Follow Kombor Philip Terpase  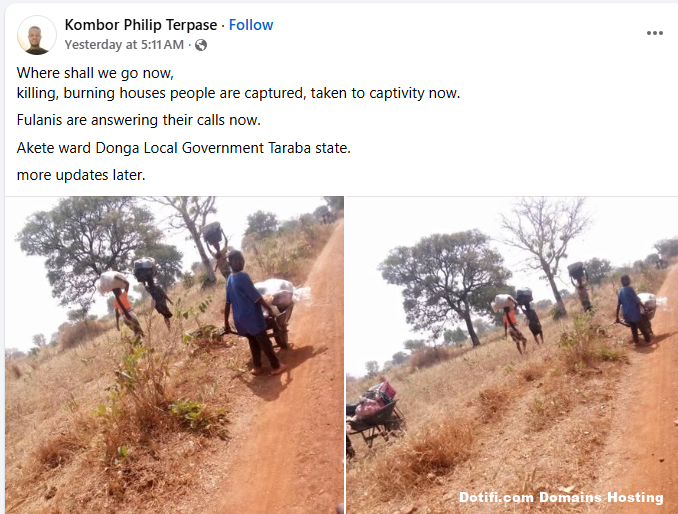[x=251, y=25]
